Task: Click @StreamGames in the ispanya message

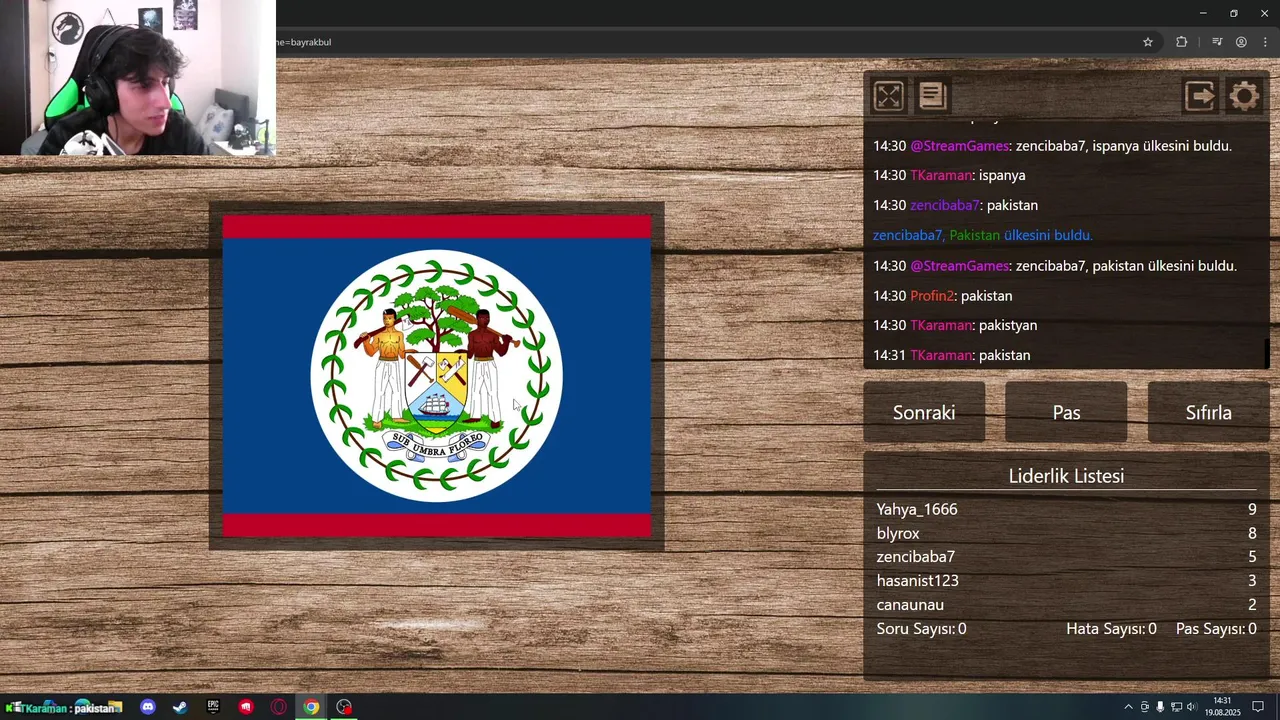Action: click(960, 146)
